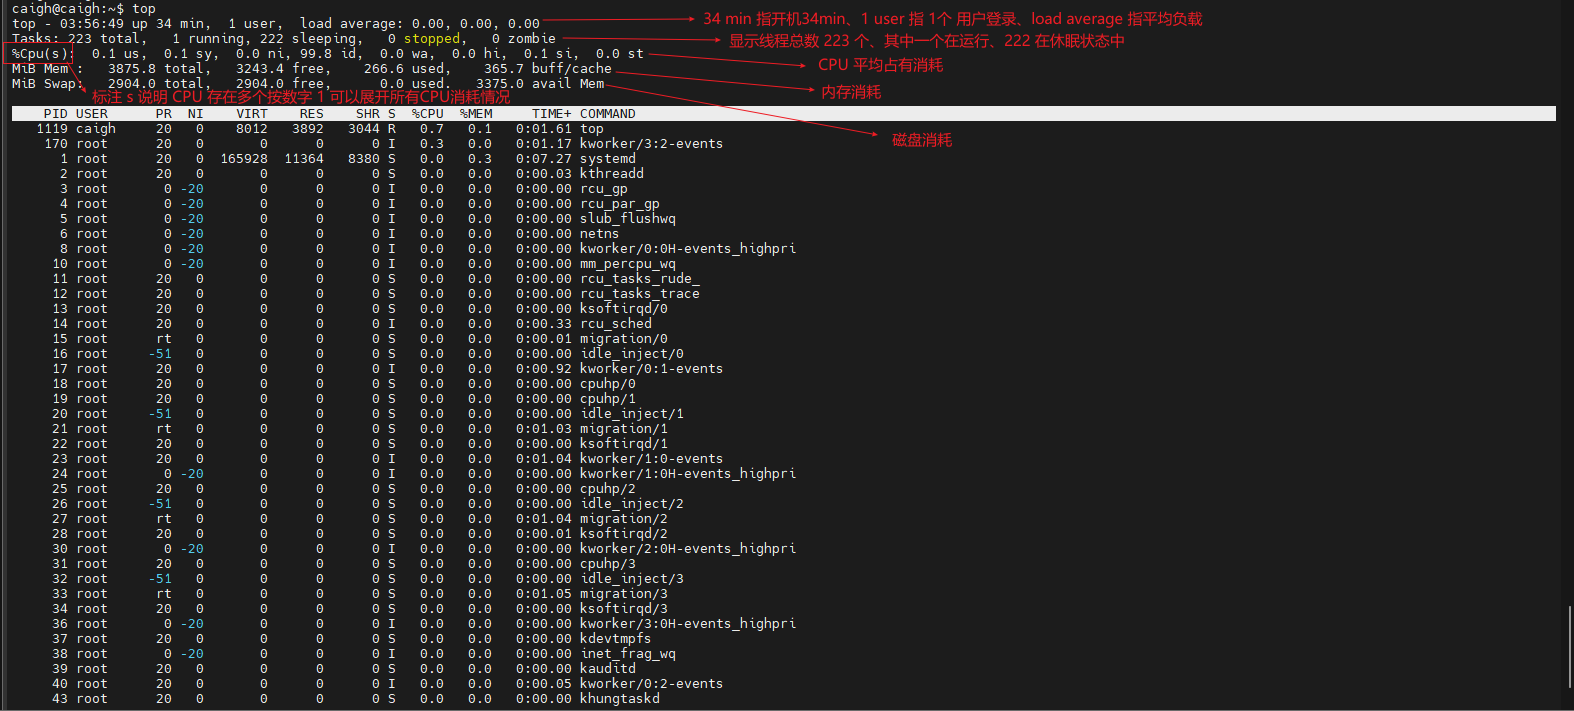Viewport: 1574px width, 711px height.
Task: Click the red '磁盘消耗' annotation
Action: click(x=921, y=140)
